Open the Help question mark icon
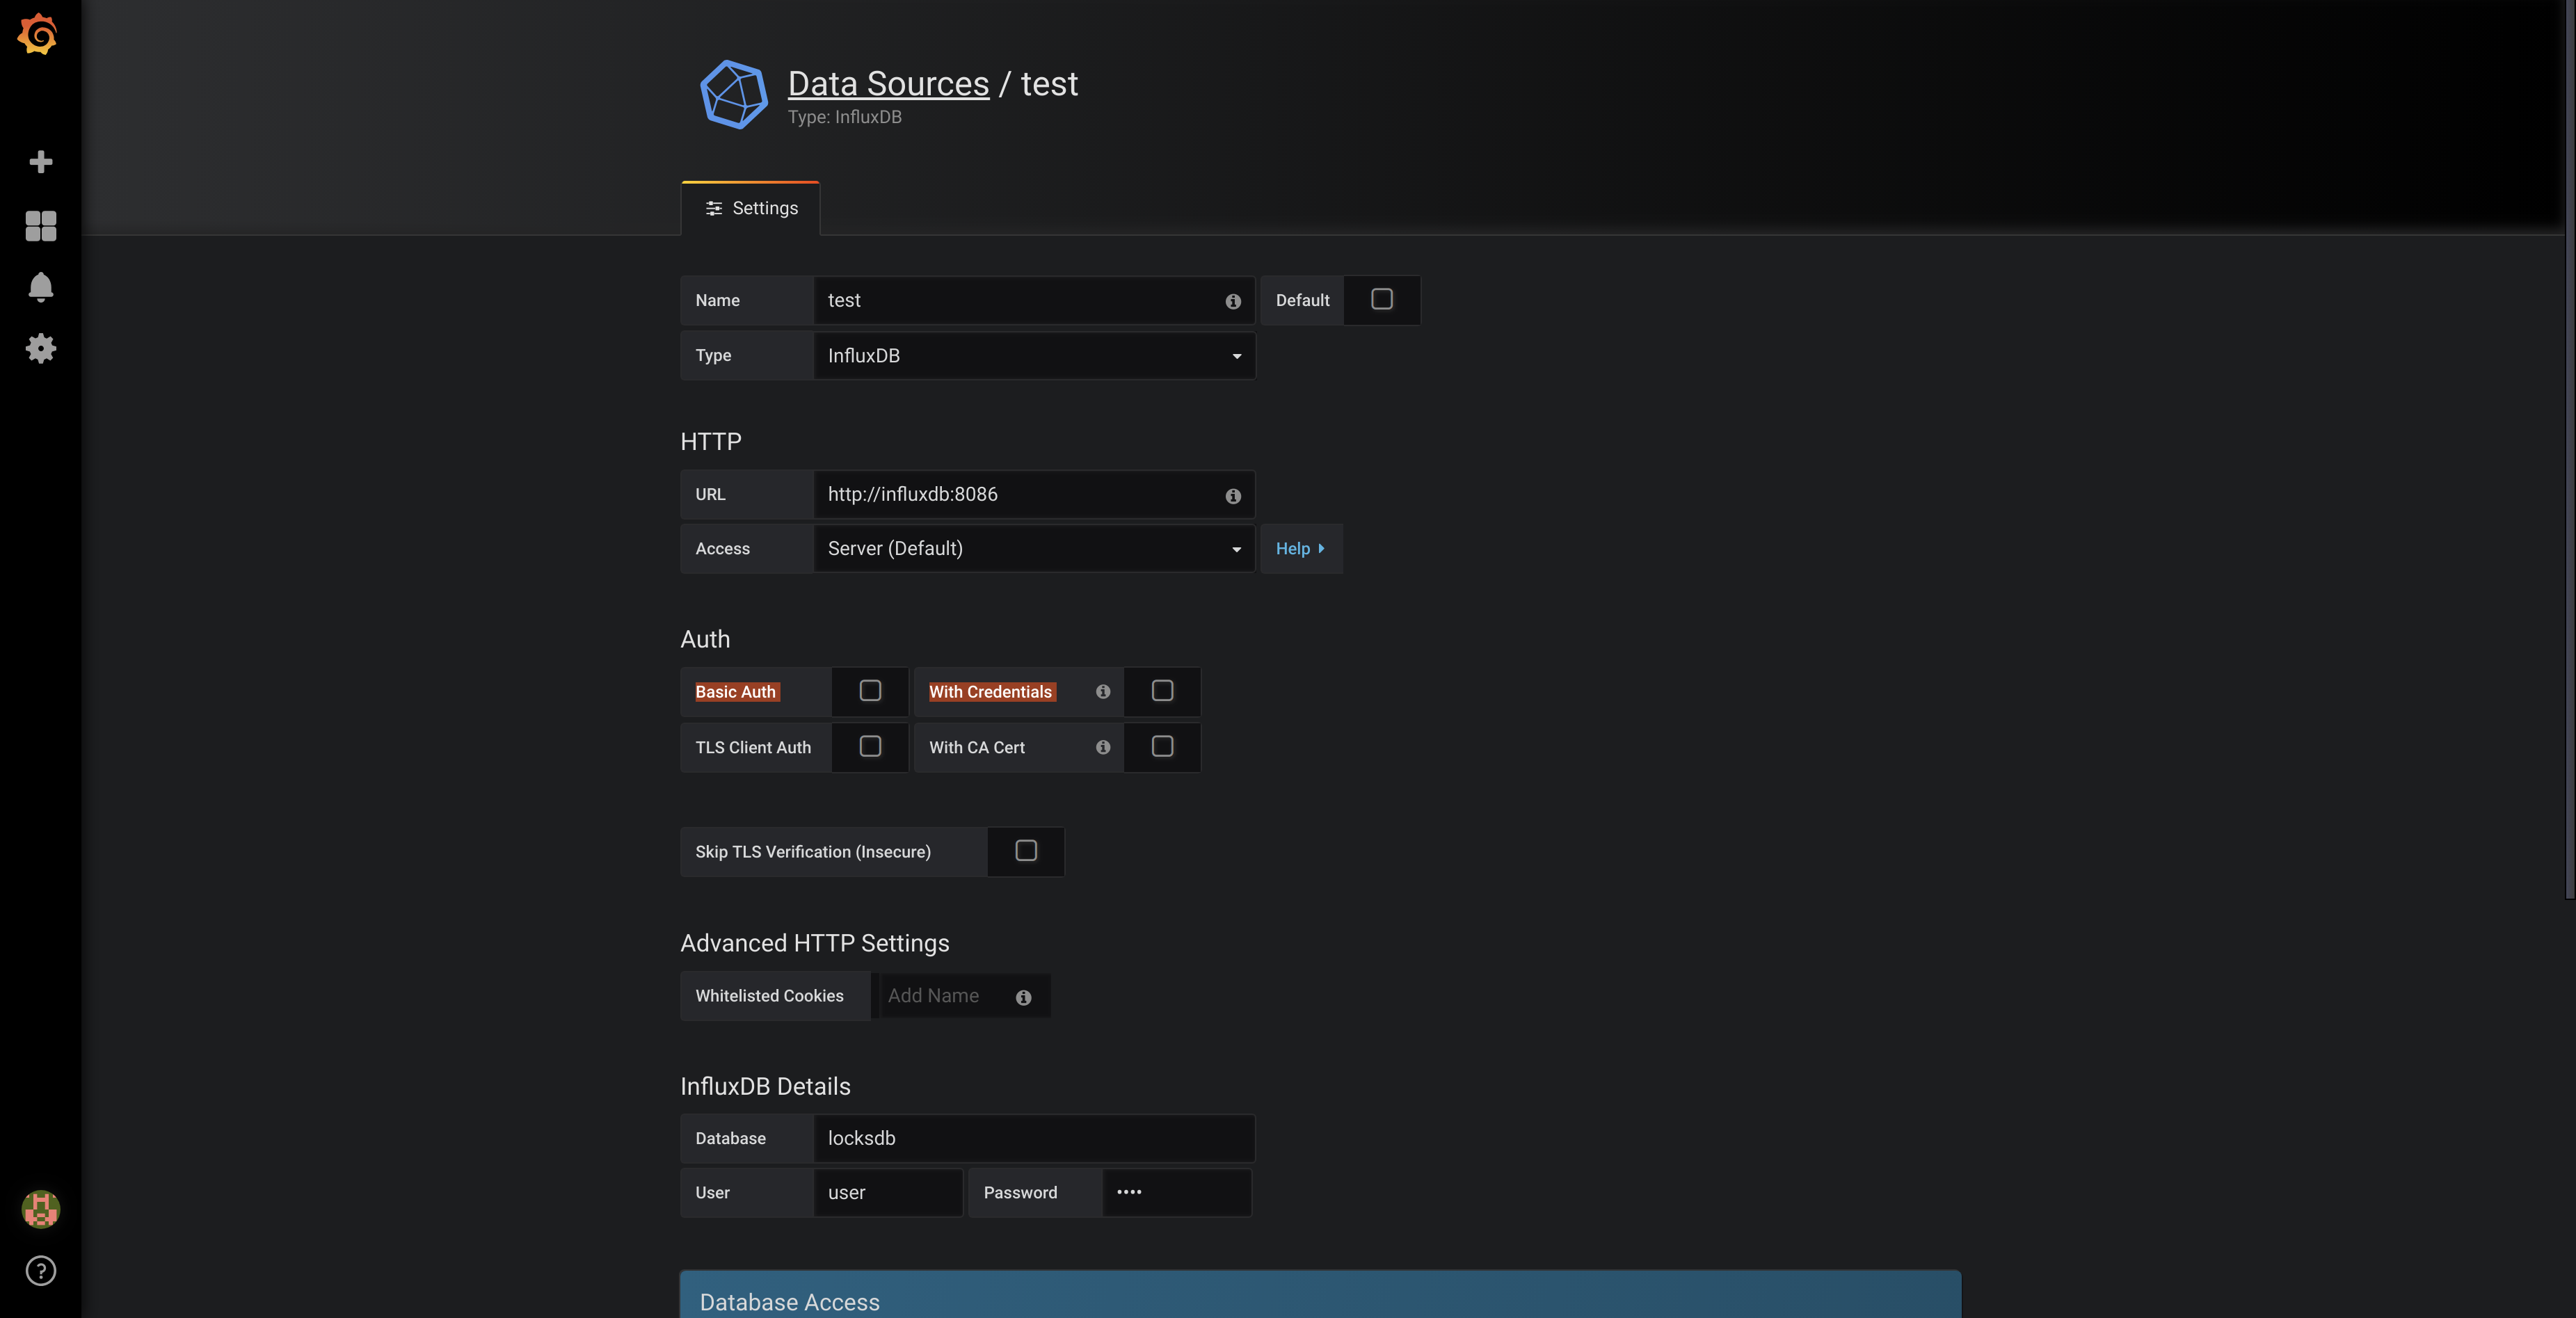This screenshot has width=2576, height=1318. [40, 1271]
